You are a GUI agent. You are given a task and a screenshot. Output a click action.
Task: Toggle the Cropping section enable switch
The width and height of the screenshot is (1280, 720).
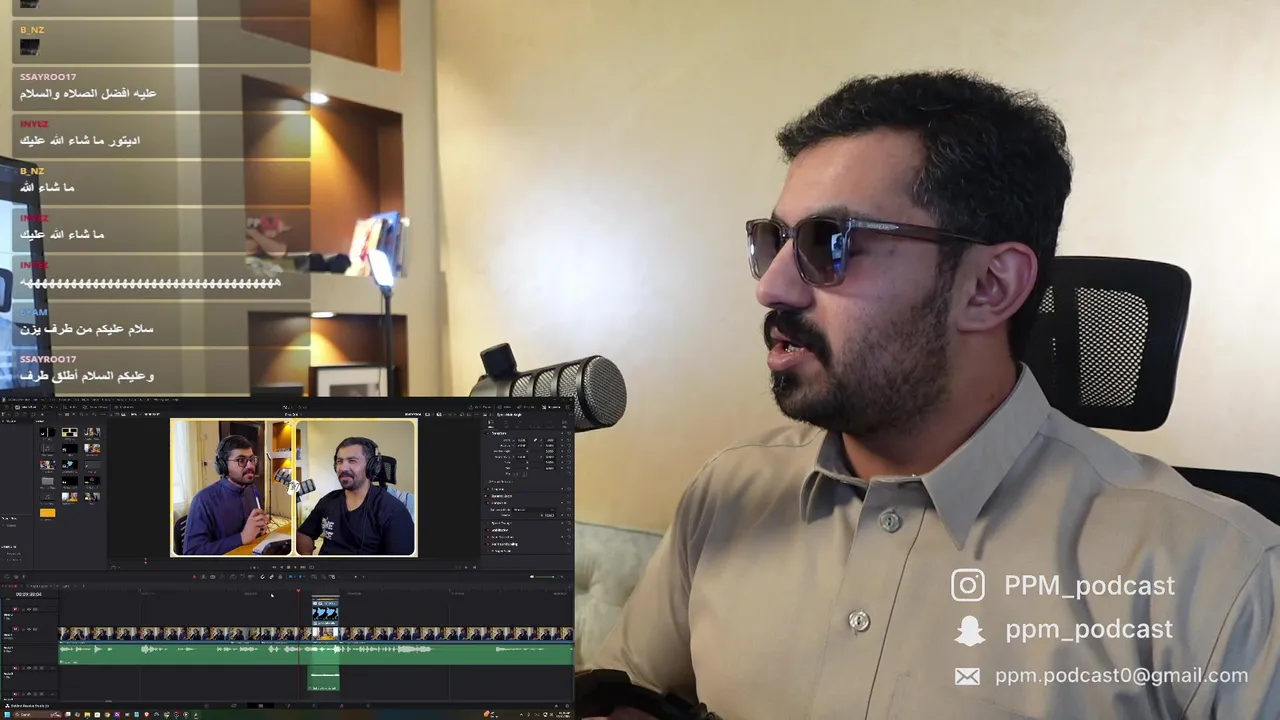tap(488, 489)
